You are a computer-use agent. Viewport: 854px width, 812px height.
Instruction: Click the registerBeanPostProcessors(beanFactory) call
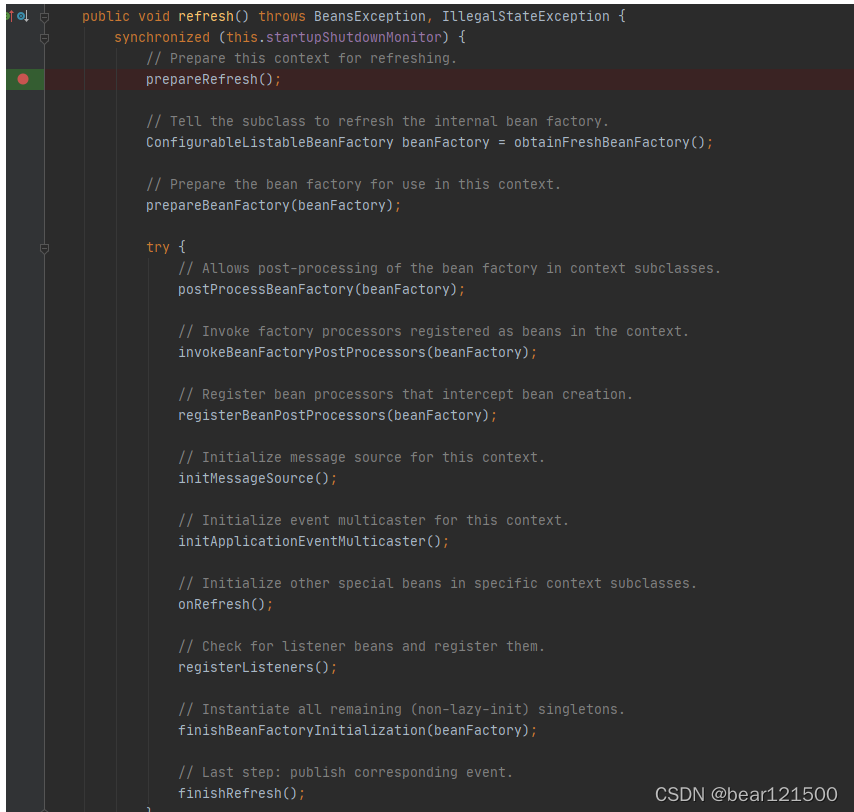coord(333,416)
